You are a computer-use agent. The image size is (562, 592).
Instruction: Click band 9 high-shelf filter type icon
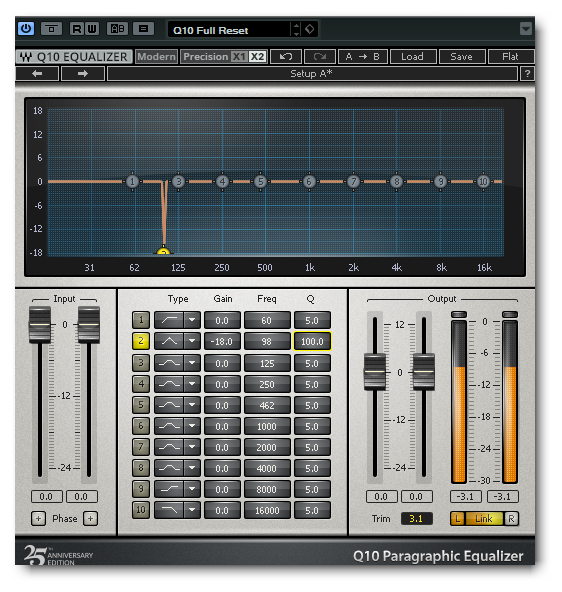click(169, 489)
